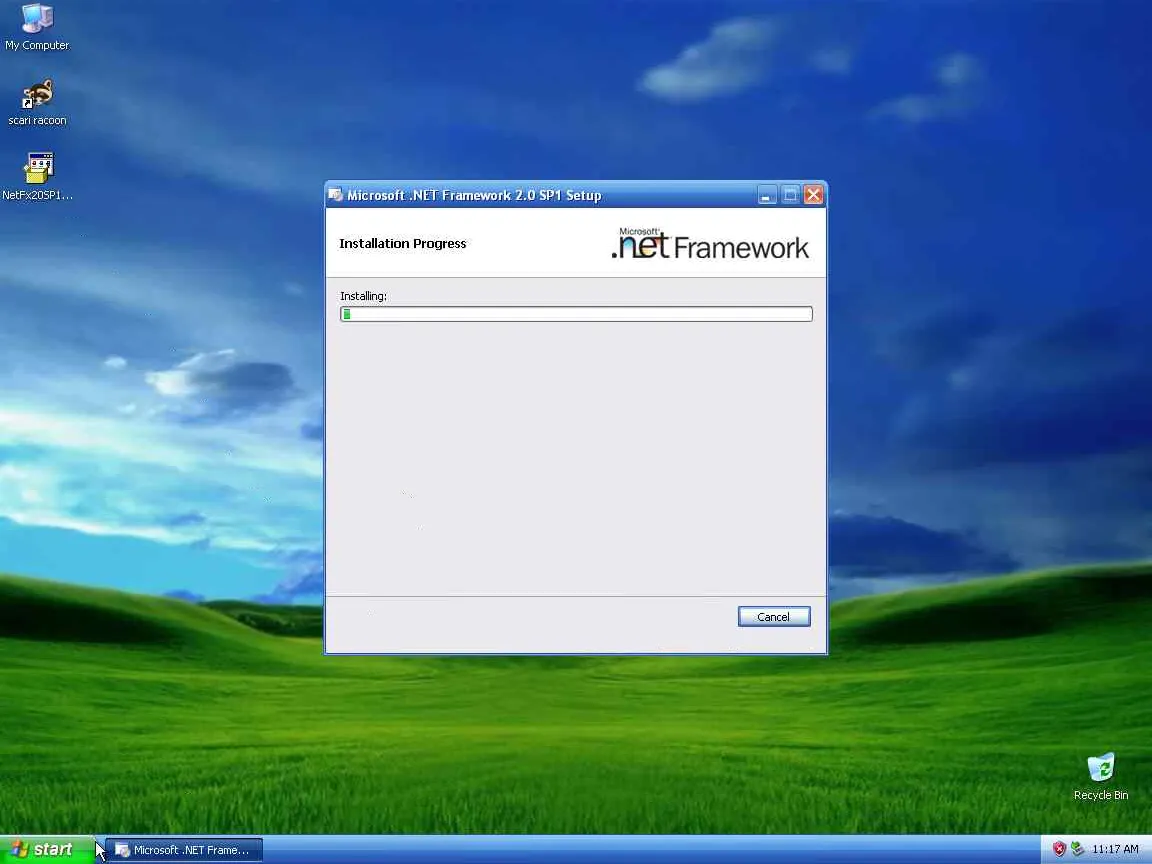Click the disabled maximize button of setup window
Viewport: 1152px width, 864px height.
point(790,195)
